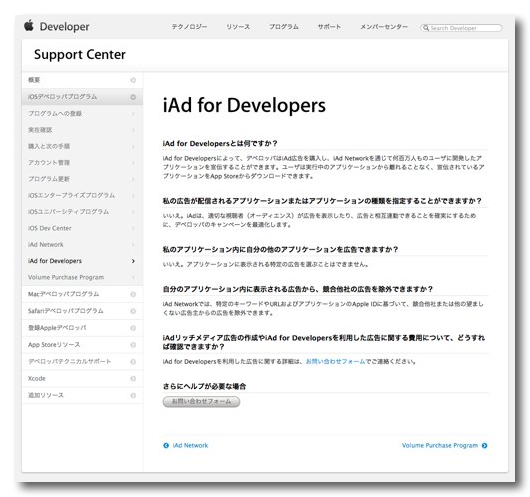Click the iAd for Developers page title
The height and width of the screenshot is (497, 530).
coord(244,105)
